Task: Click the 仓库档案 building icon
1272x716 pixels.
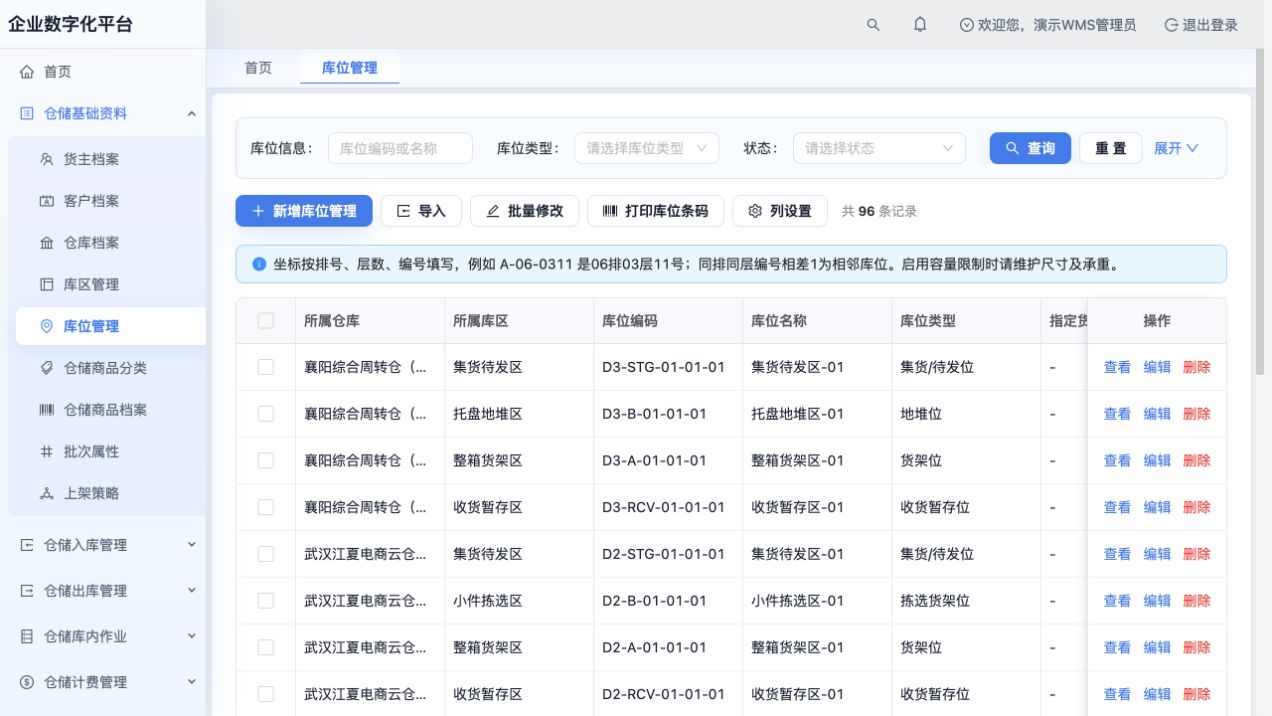Action: (46, 243)
